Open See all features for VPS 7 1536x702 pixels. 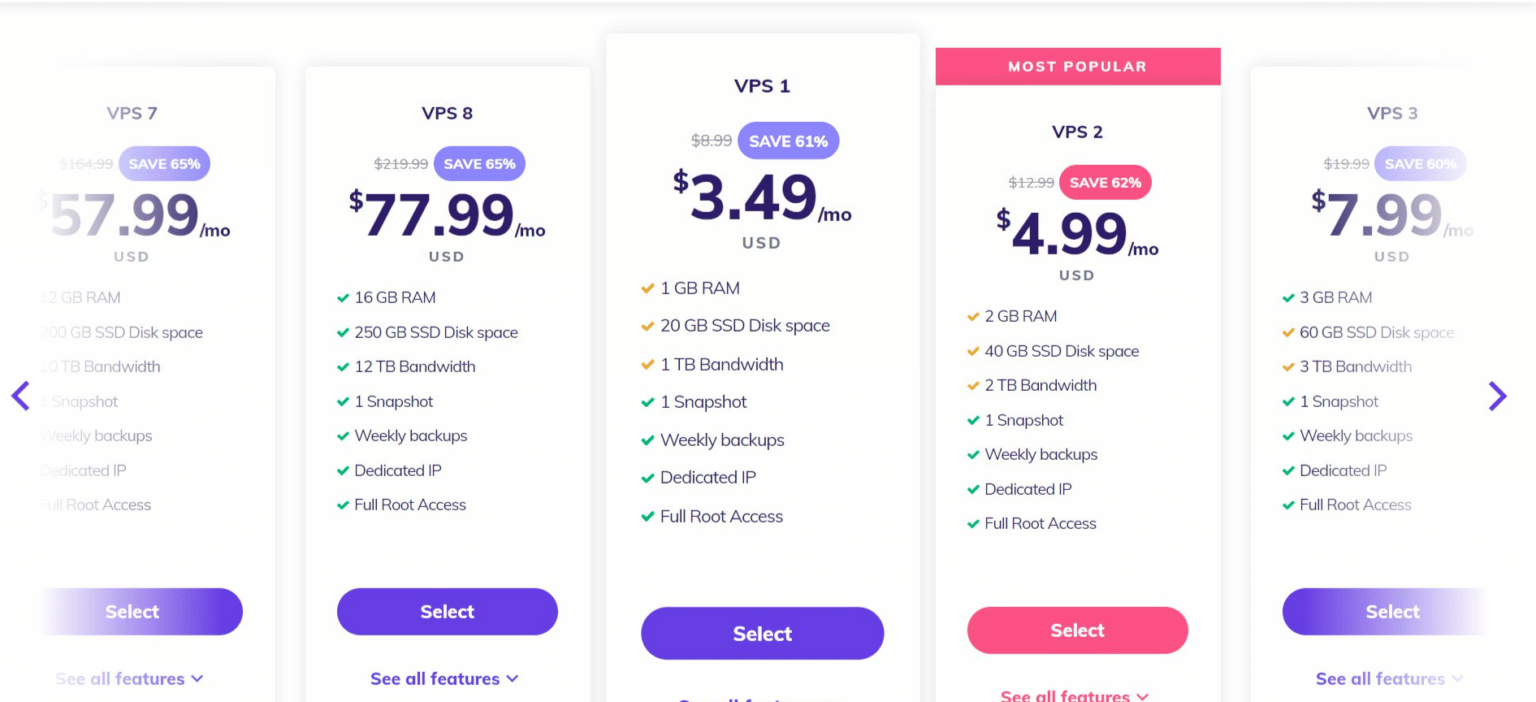129,678
